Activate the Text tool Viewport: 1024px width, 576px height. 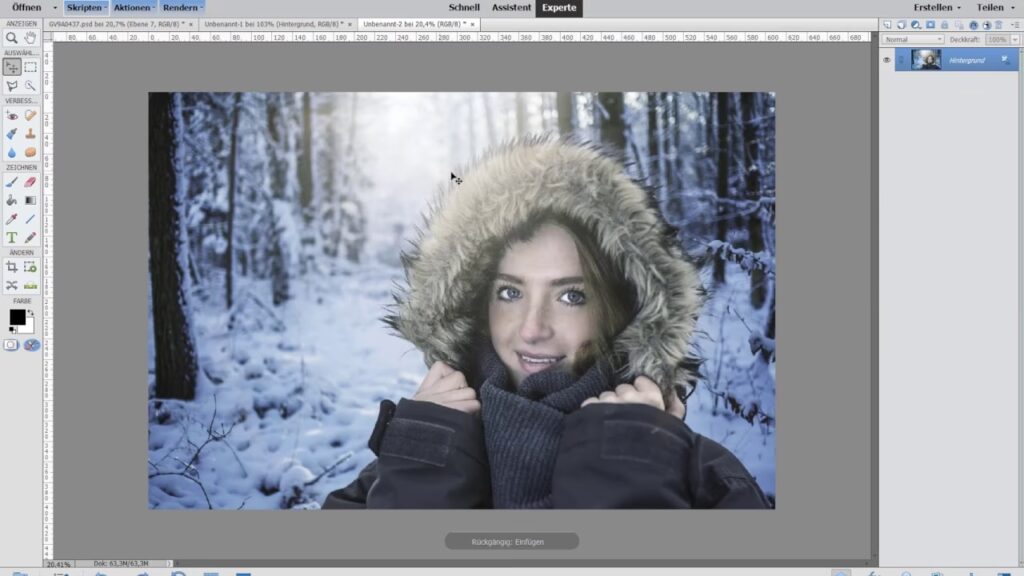tap(12, 237)
